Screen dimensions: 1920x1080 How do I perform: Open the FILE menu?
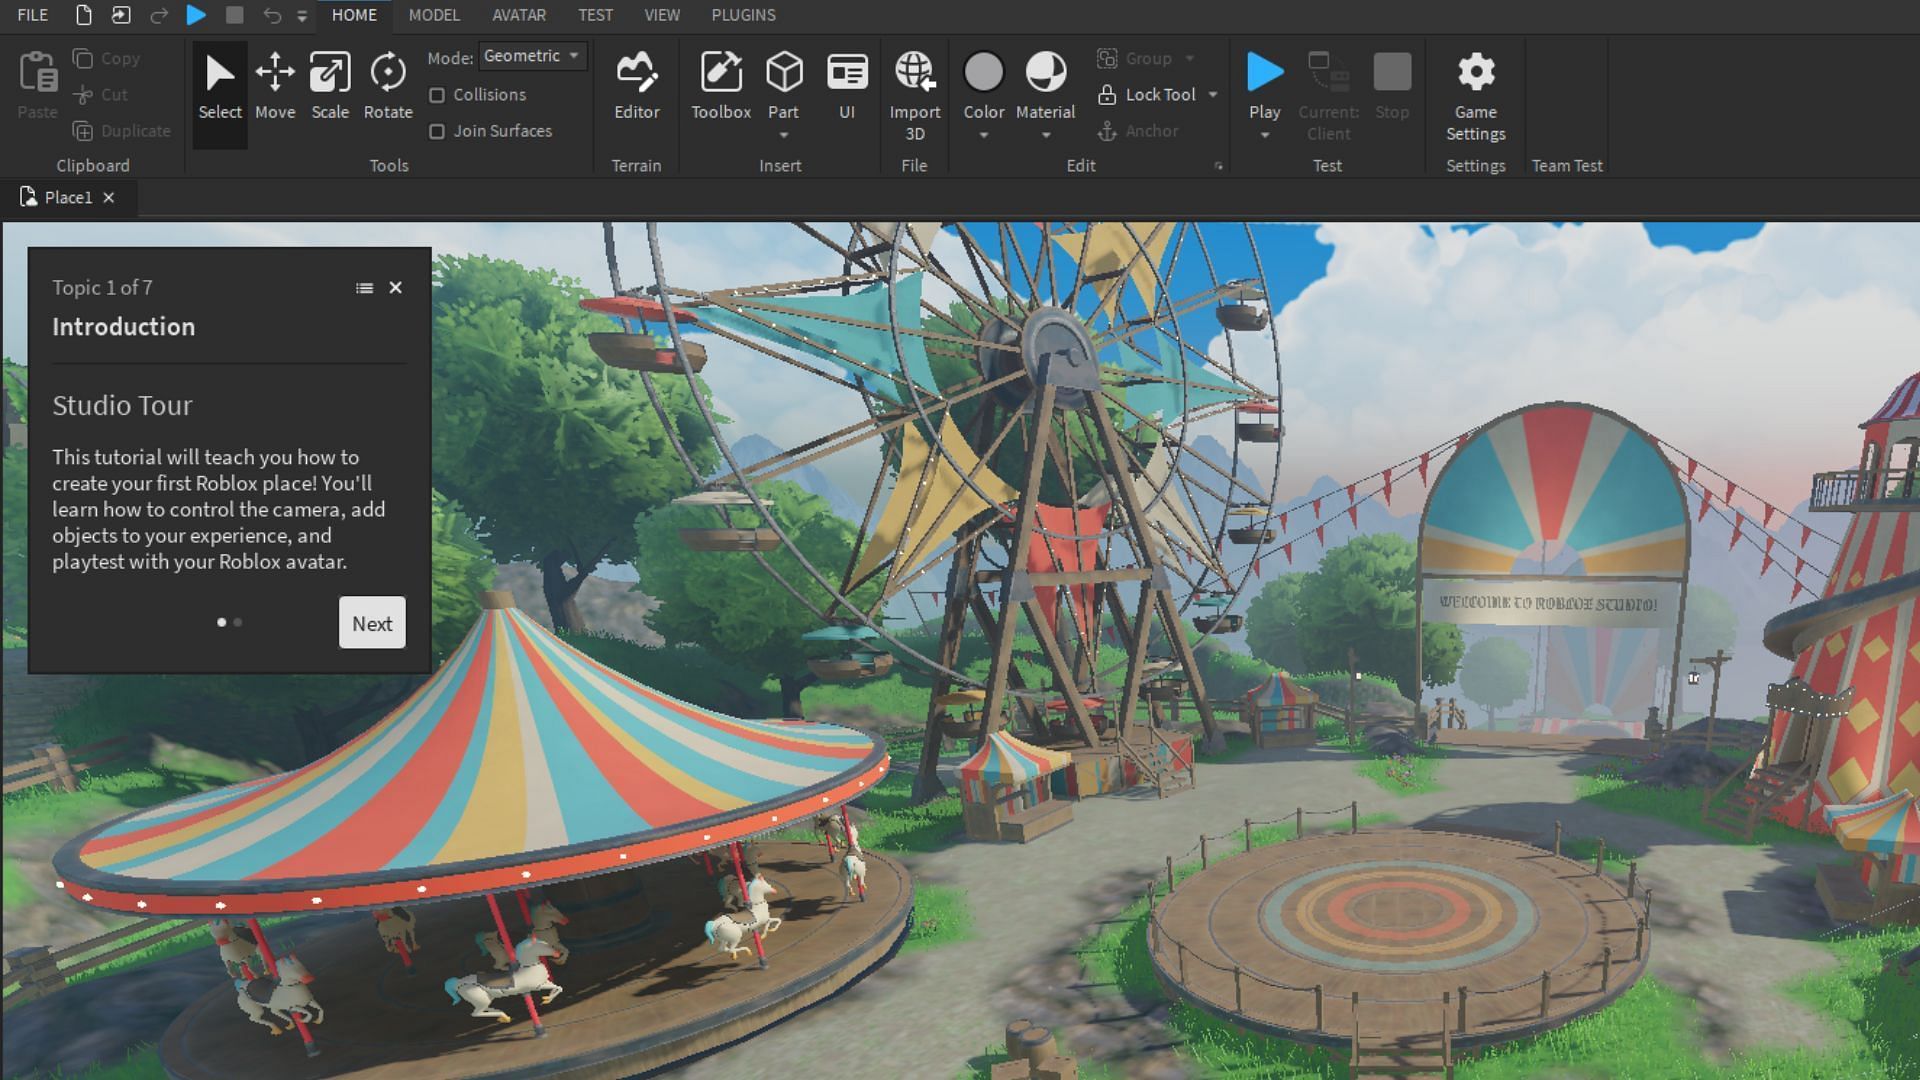click(x=33, y=15)
